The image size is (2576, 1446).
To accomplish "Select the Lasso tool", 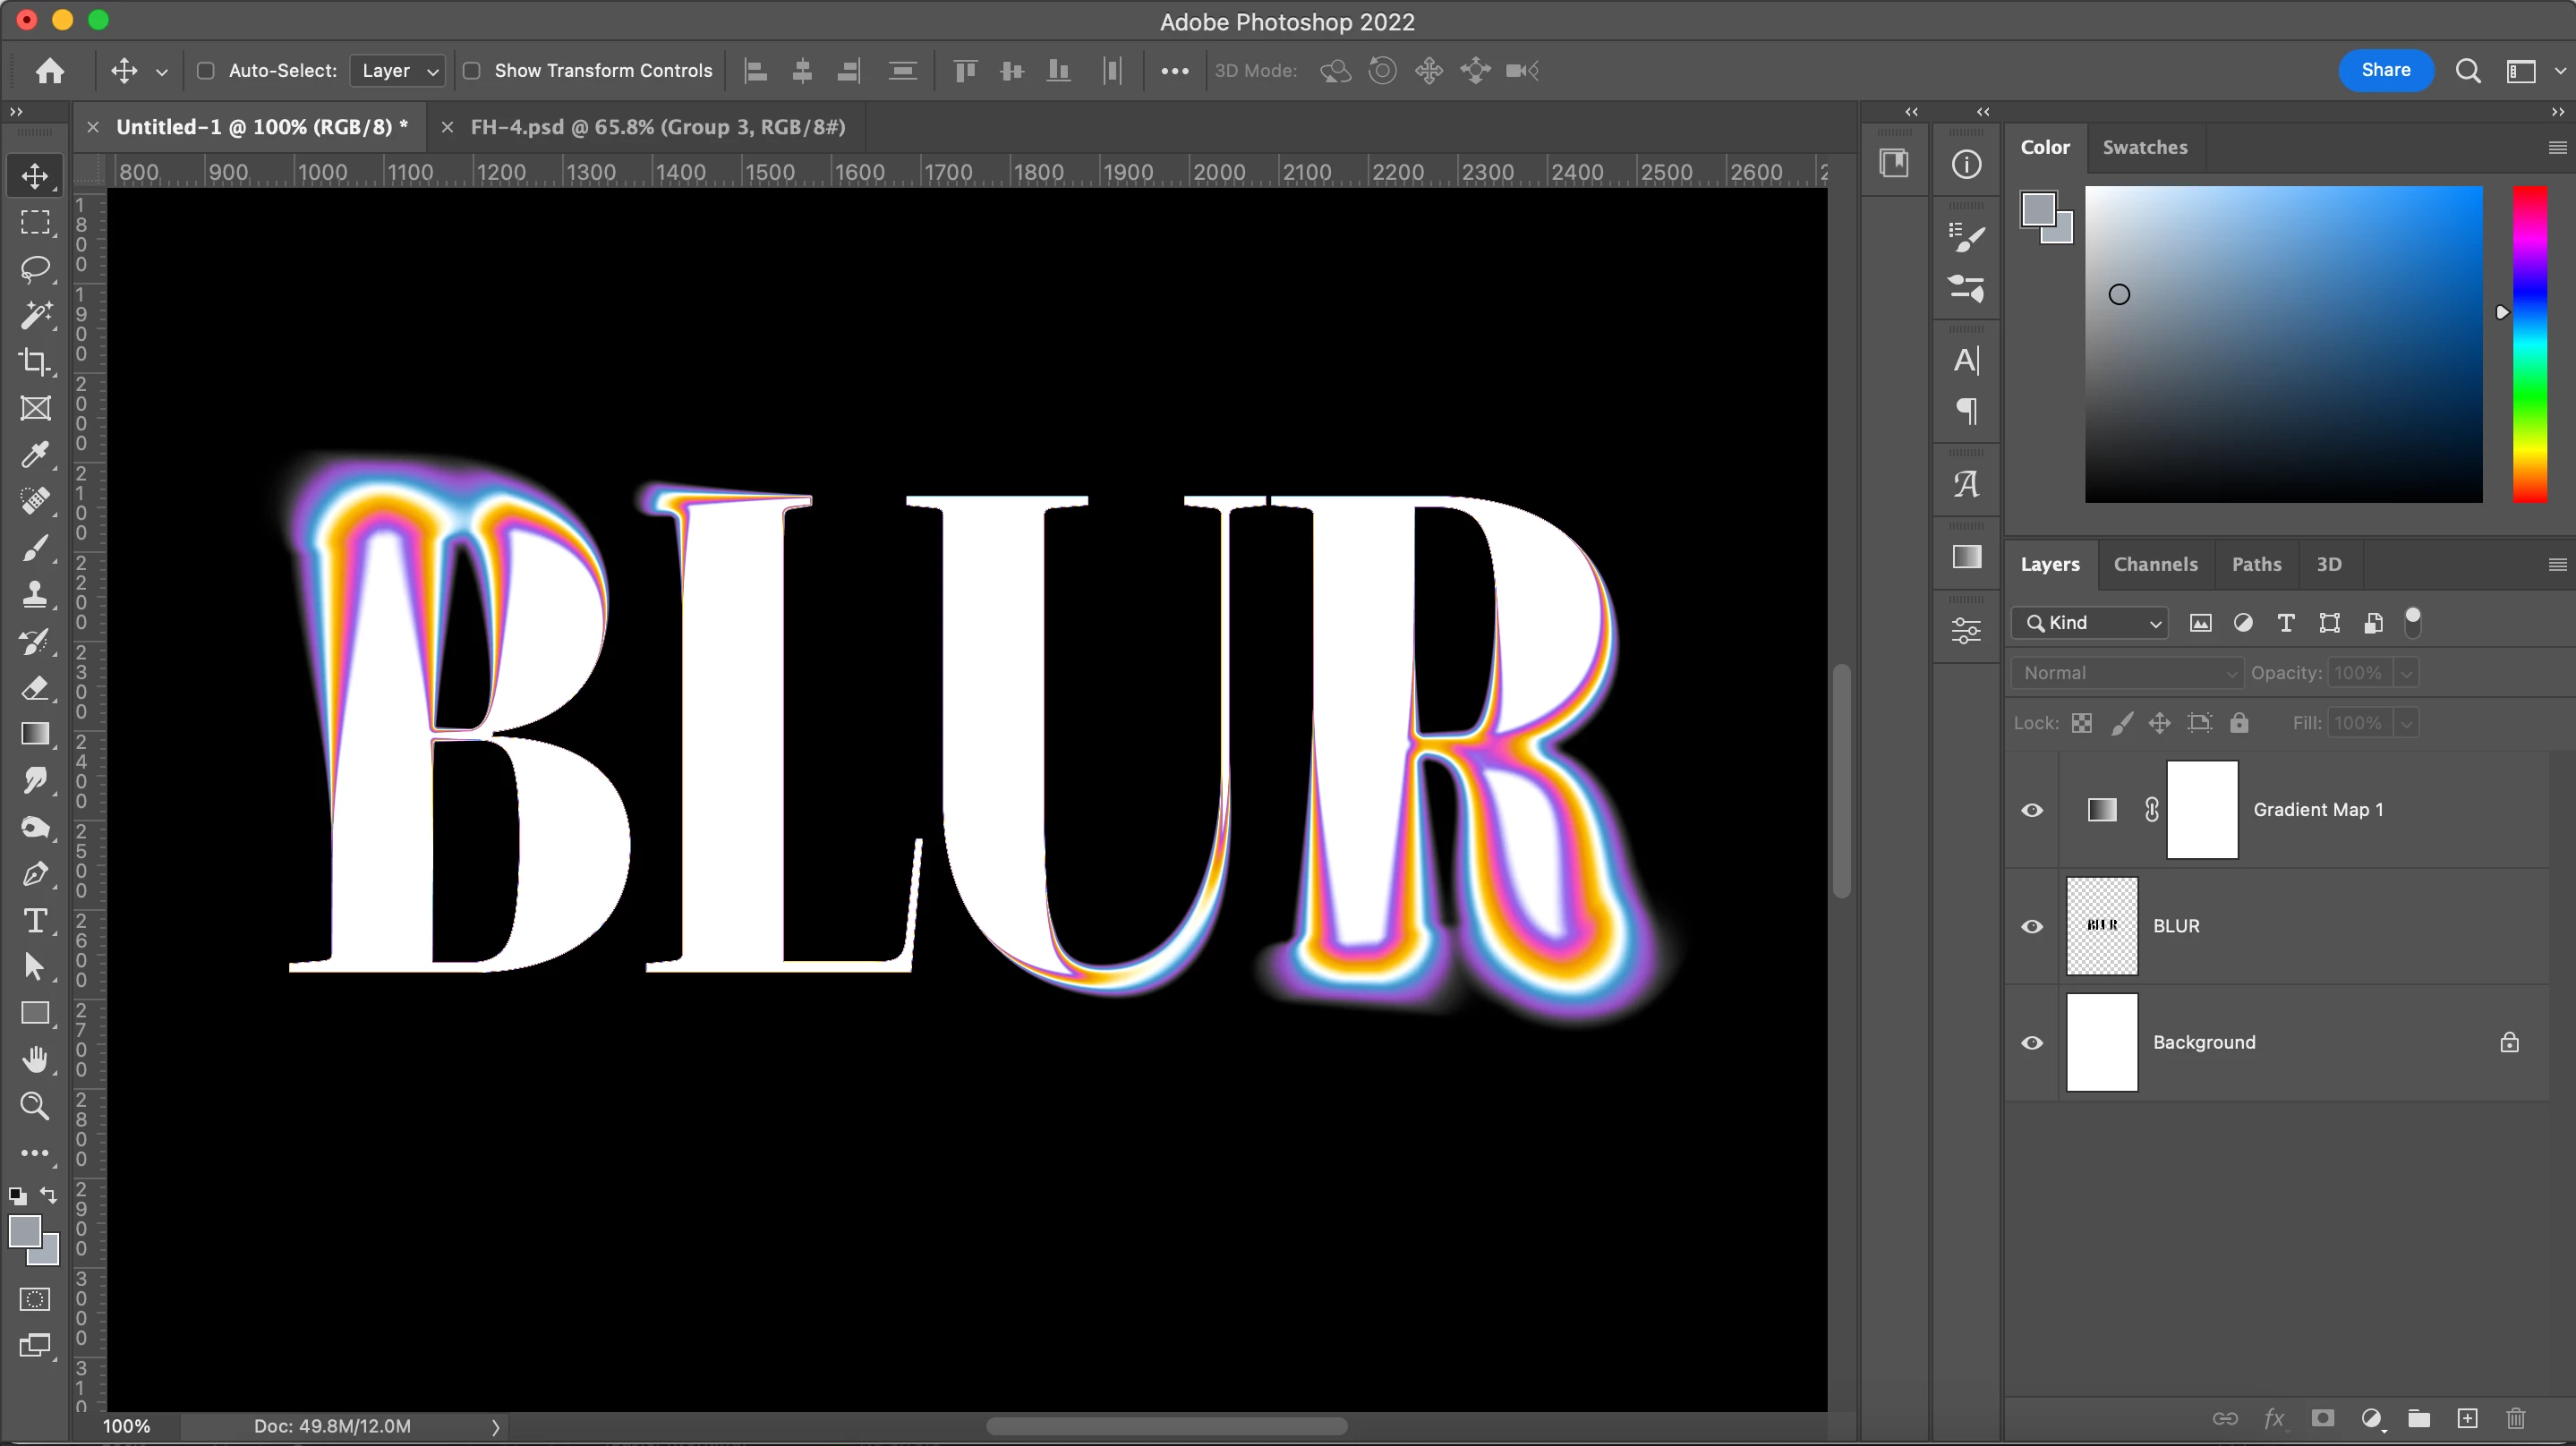I will click(35, 268).
